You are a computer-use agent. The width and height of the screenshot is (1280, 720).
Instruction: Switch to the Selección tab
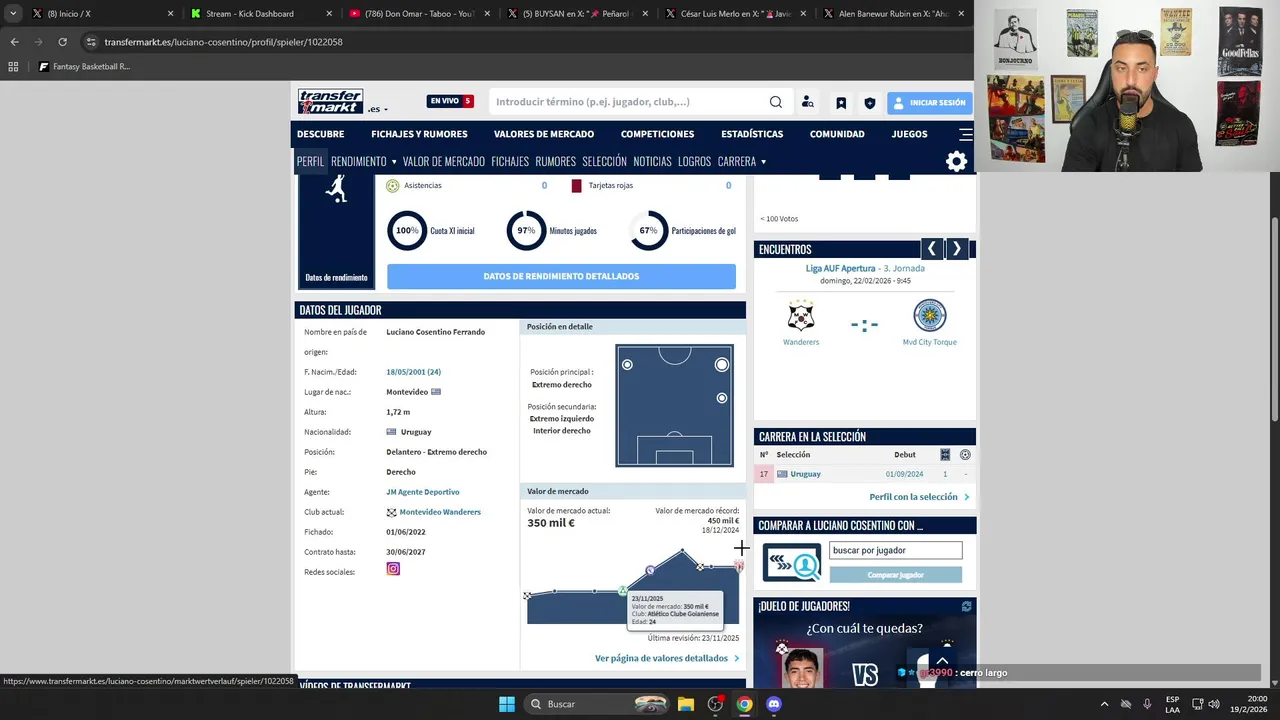604,161
